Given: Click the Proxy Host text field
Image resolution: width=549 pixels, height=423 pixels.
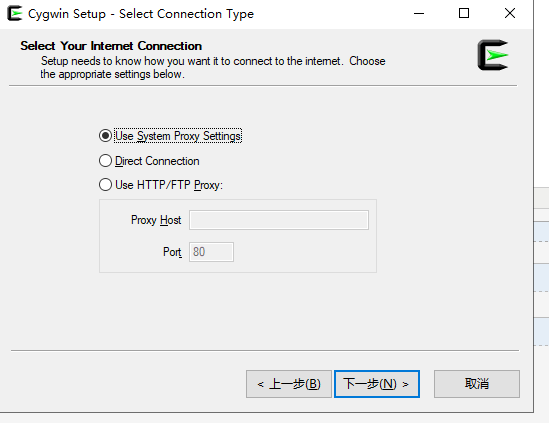Looking at the screenshot, I should (279, 220).
